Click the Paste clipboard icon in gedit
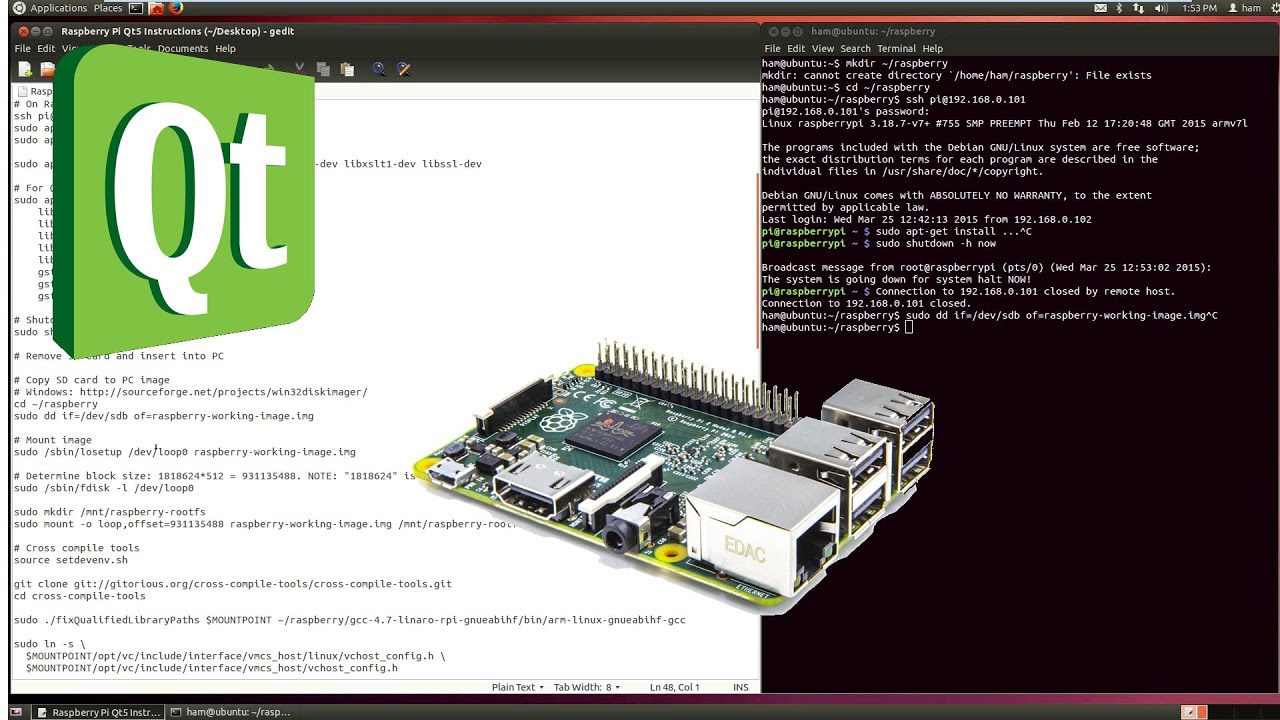Viewport: 1280px width, 720px height. pos(347,69)
